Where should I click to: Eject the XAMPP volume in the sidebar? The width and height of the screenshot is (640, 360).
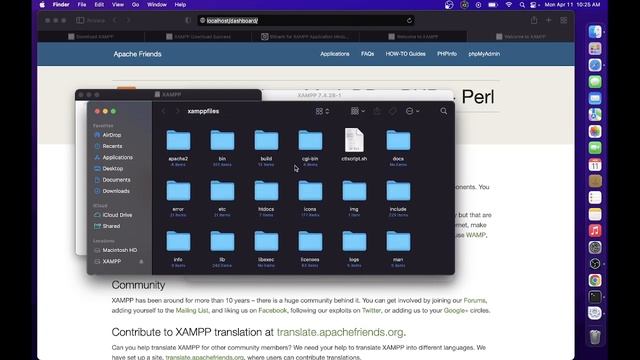pyautogui.click(x=141, y=261)
